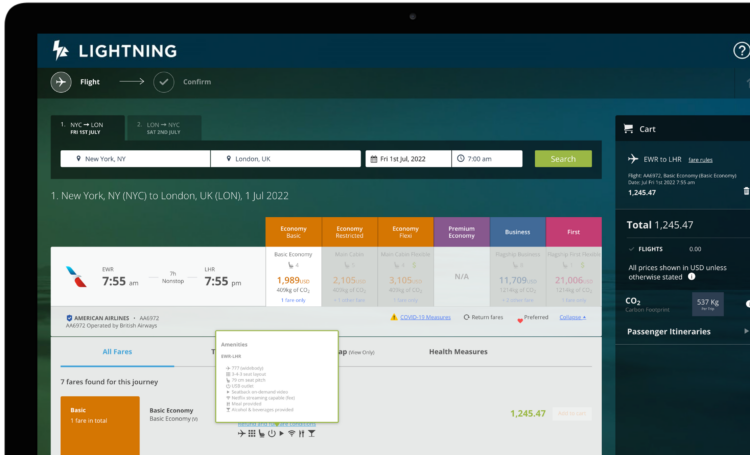Viewport: 750px width, 455px height.
Task: Choose Main Cabin Flexible 3,105 USD fare cell
Action: pyautogui.click(x=406, y=277)
